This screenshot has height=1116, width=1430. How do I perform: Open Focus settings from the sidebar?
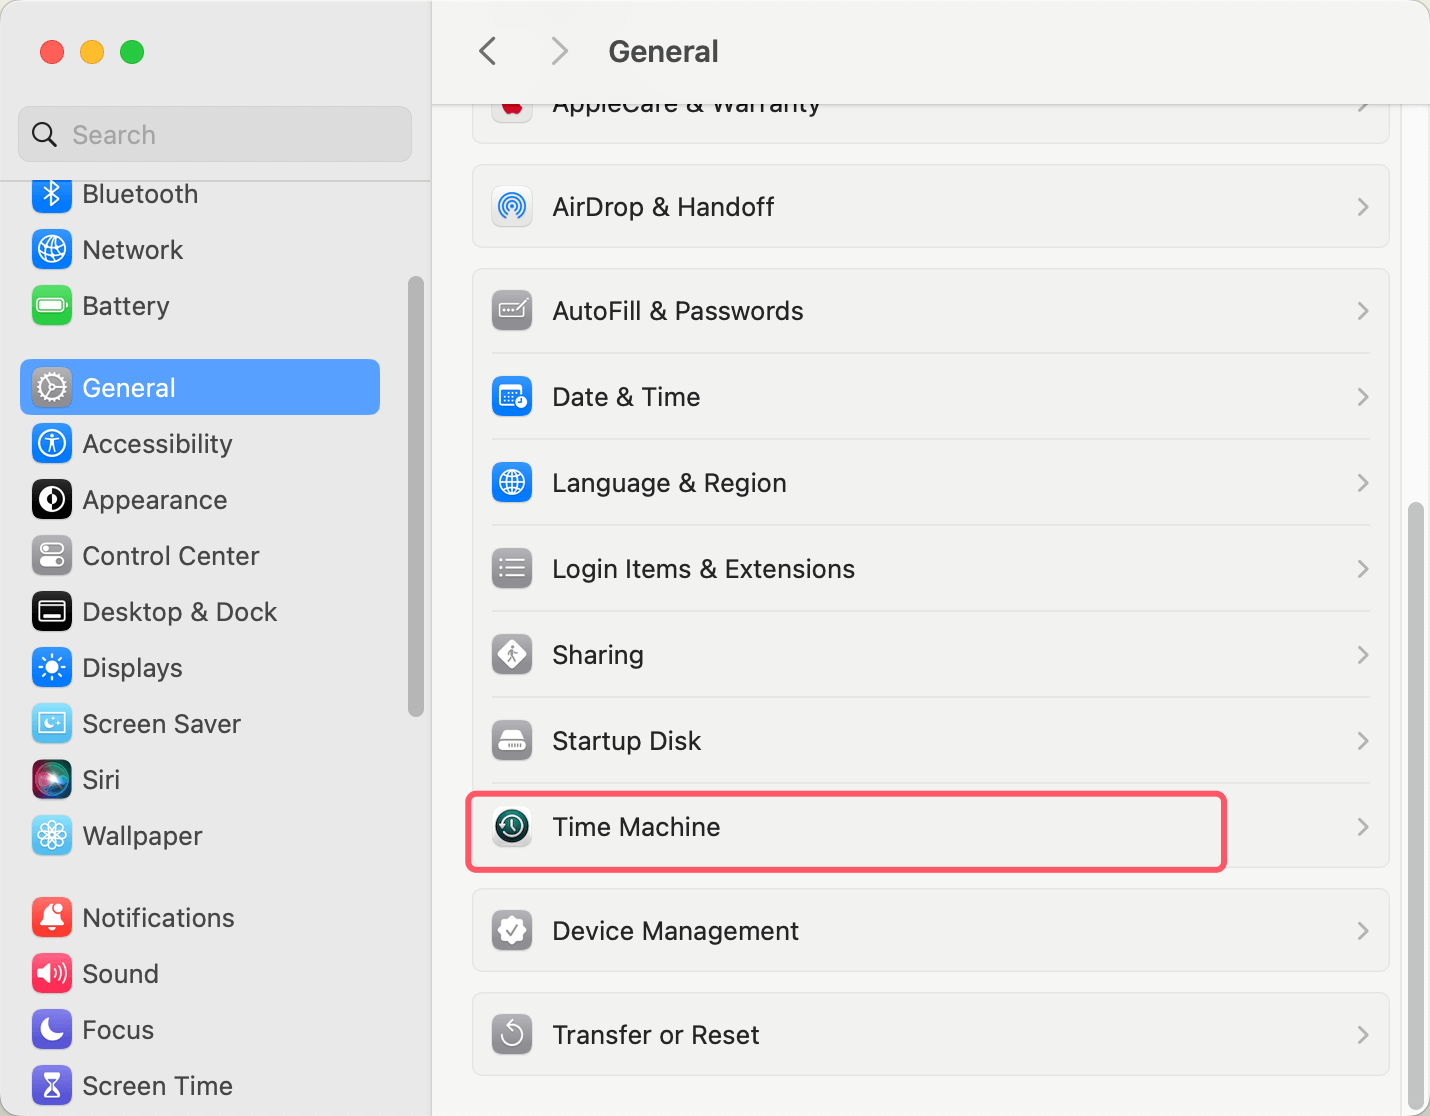(x=52, y=1029)
